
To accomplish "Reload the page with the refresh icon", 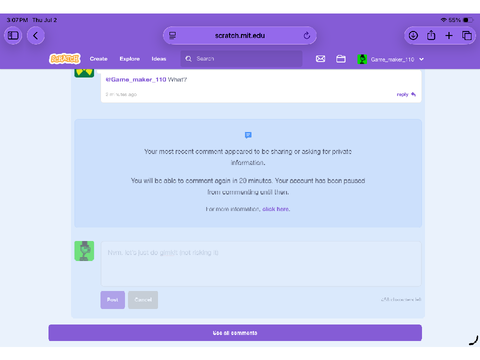I will (x=307, y=35).
